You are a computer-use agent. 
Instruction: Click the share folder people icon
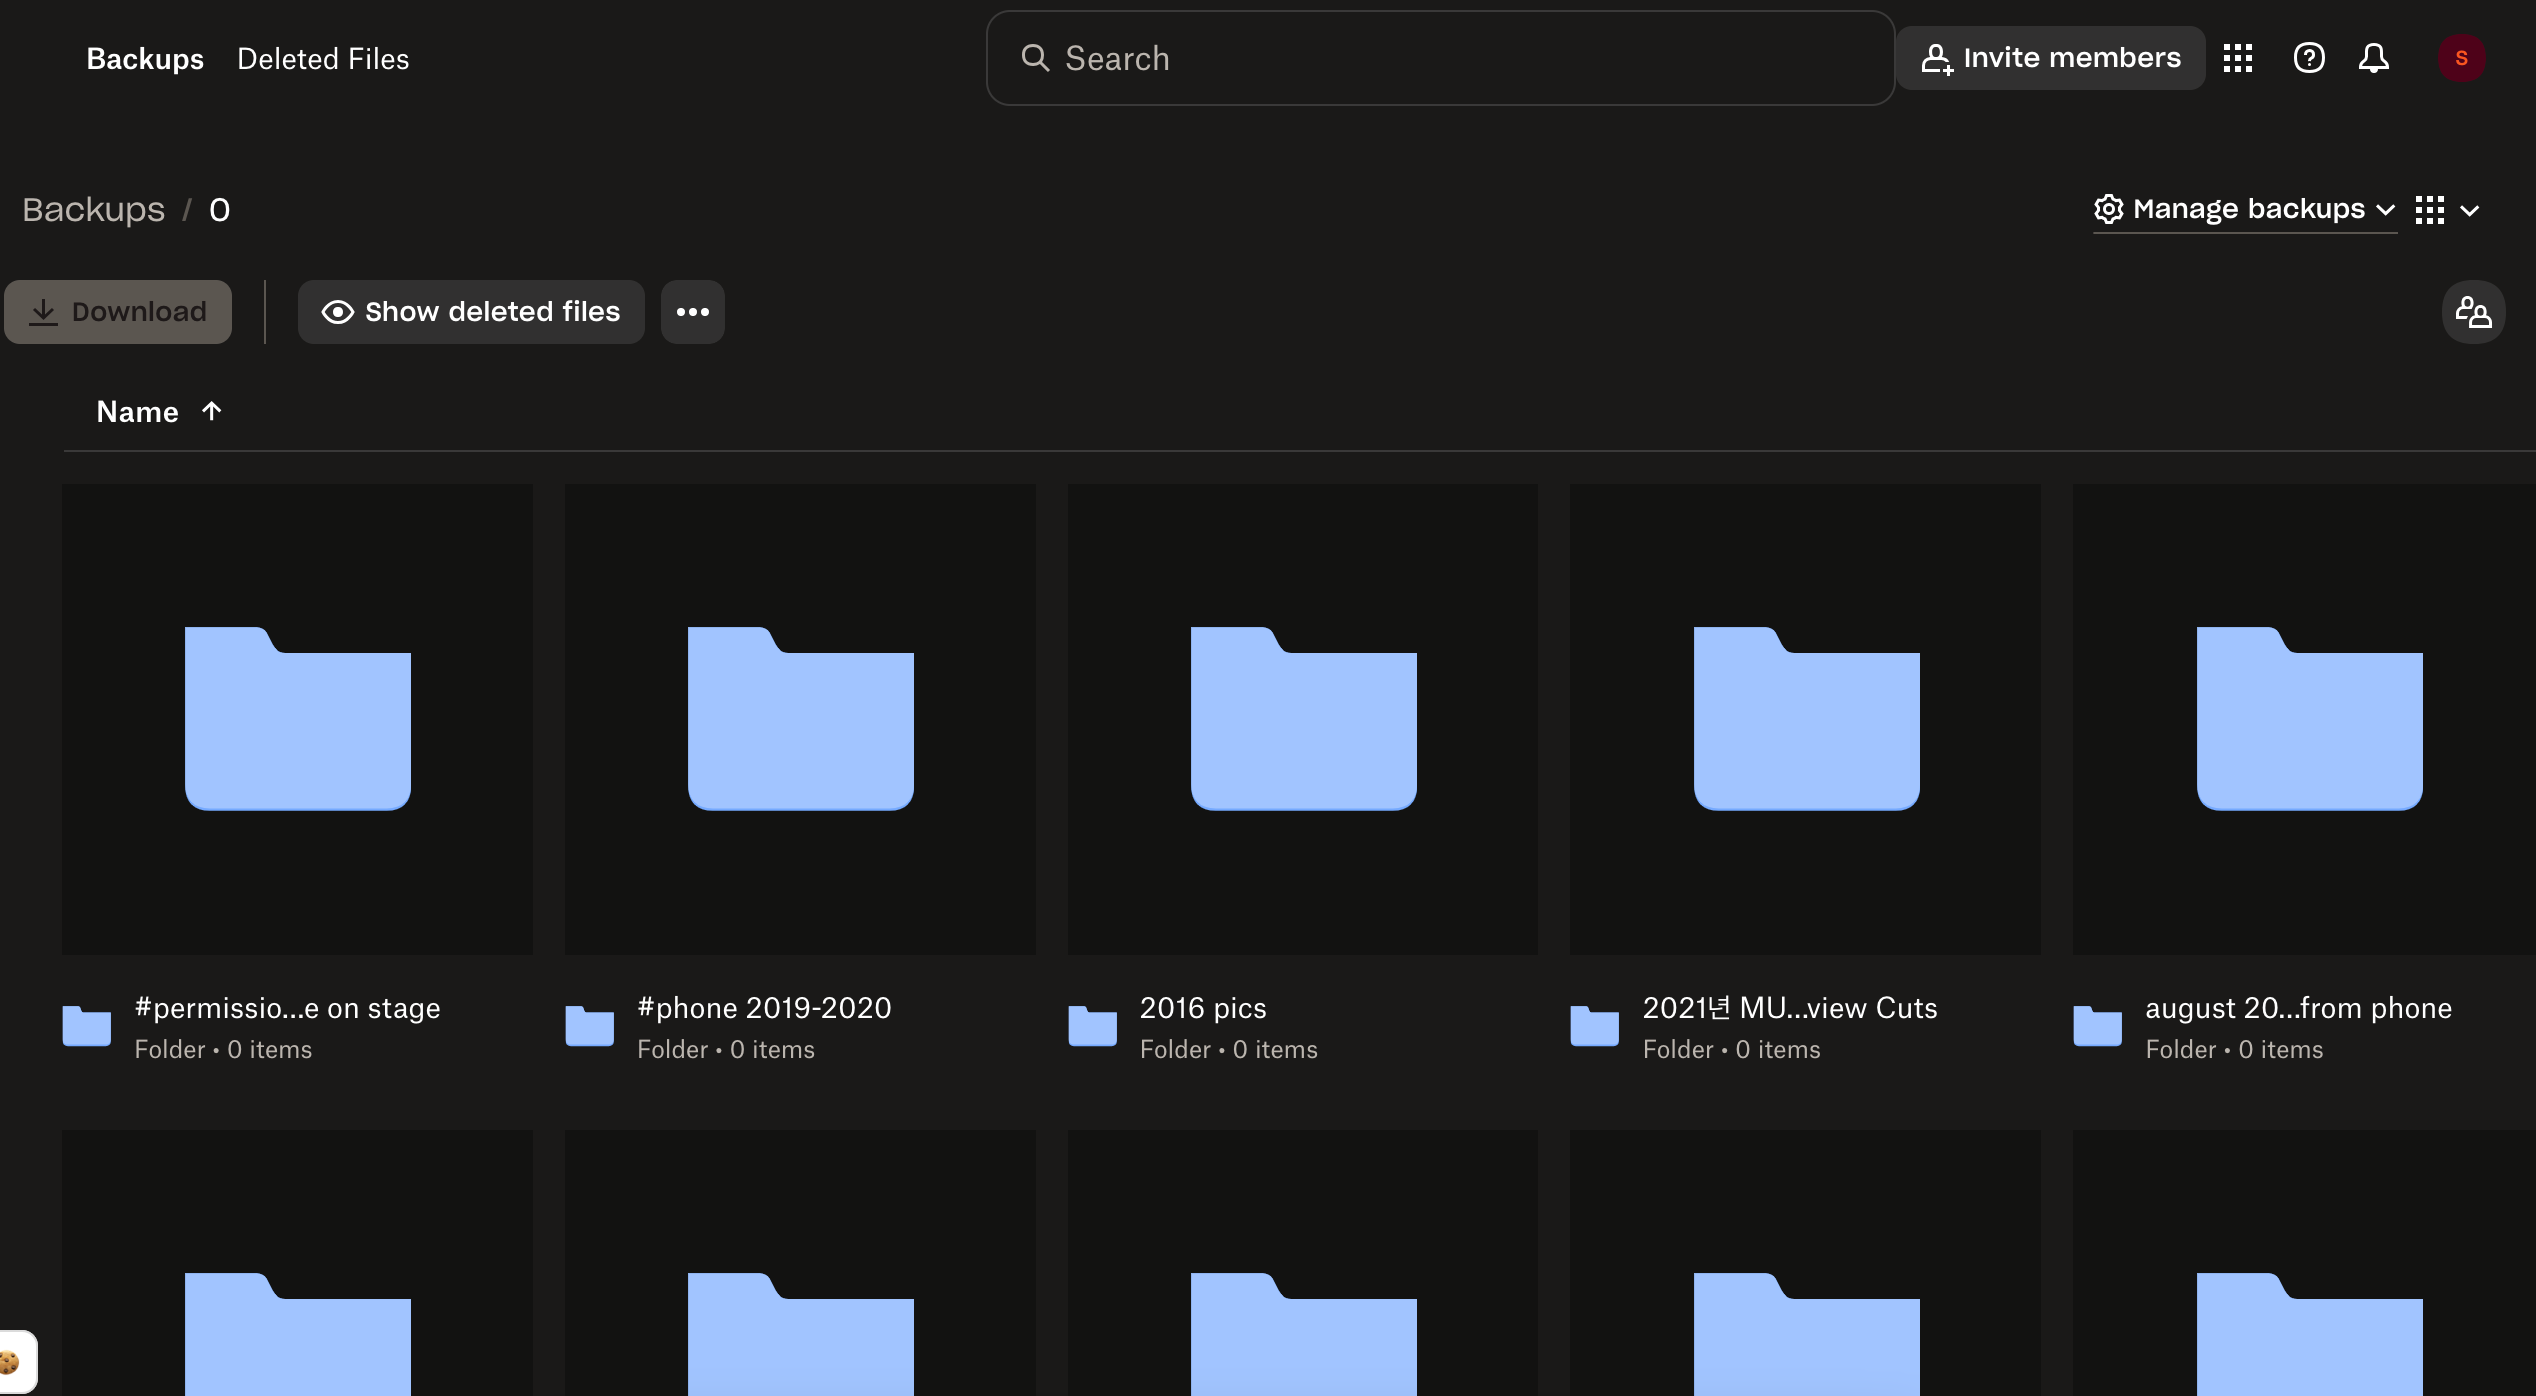(x=2473, y=312)
